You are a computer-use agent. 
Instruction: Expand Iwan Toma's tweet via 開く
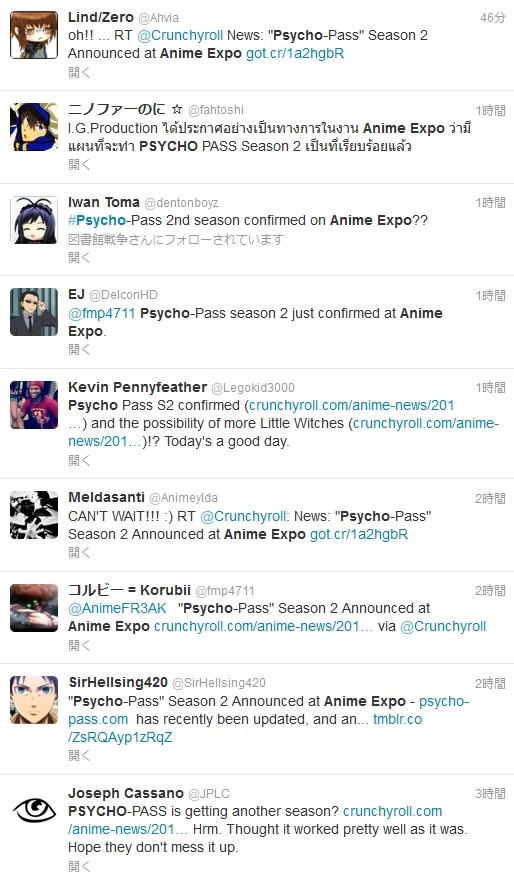[x=79, y=257]
